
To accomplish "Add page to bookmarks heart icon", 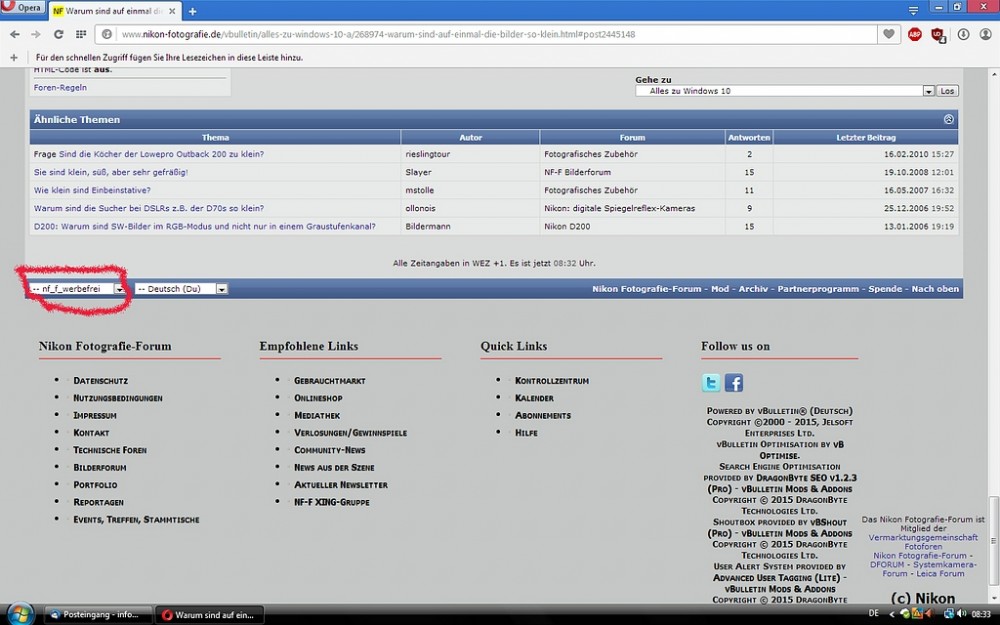I will pos(888,34).
